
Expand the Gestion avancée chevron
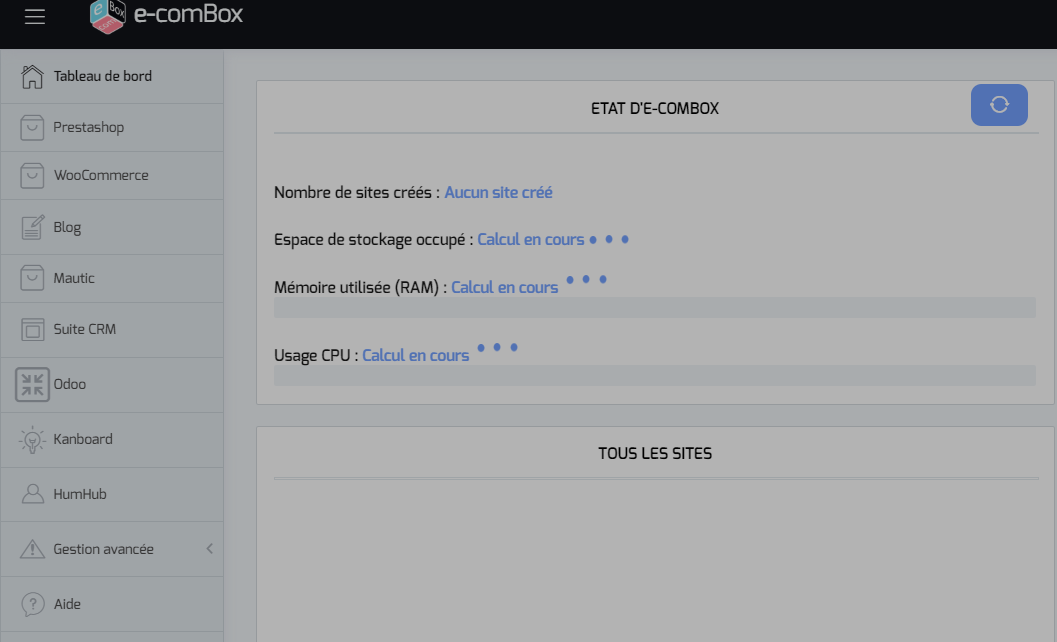(x=210, y=549)
